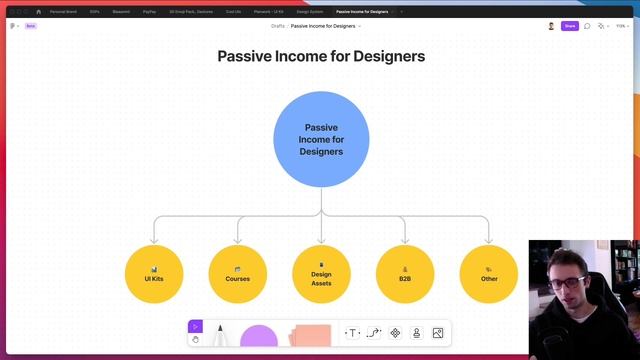Switch to the Cool UIs tab

(233, 12)
